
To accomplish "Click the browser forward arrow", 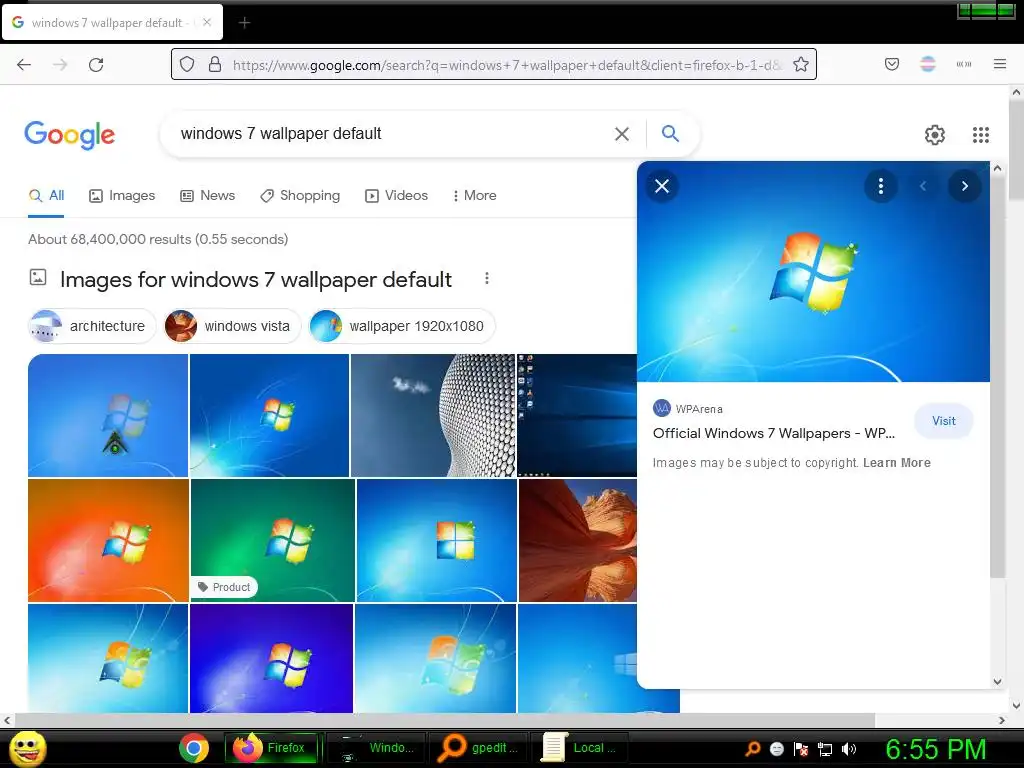I will (60, 65).
